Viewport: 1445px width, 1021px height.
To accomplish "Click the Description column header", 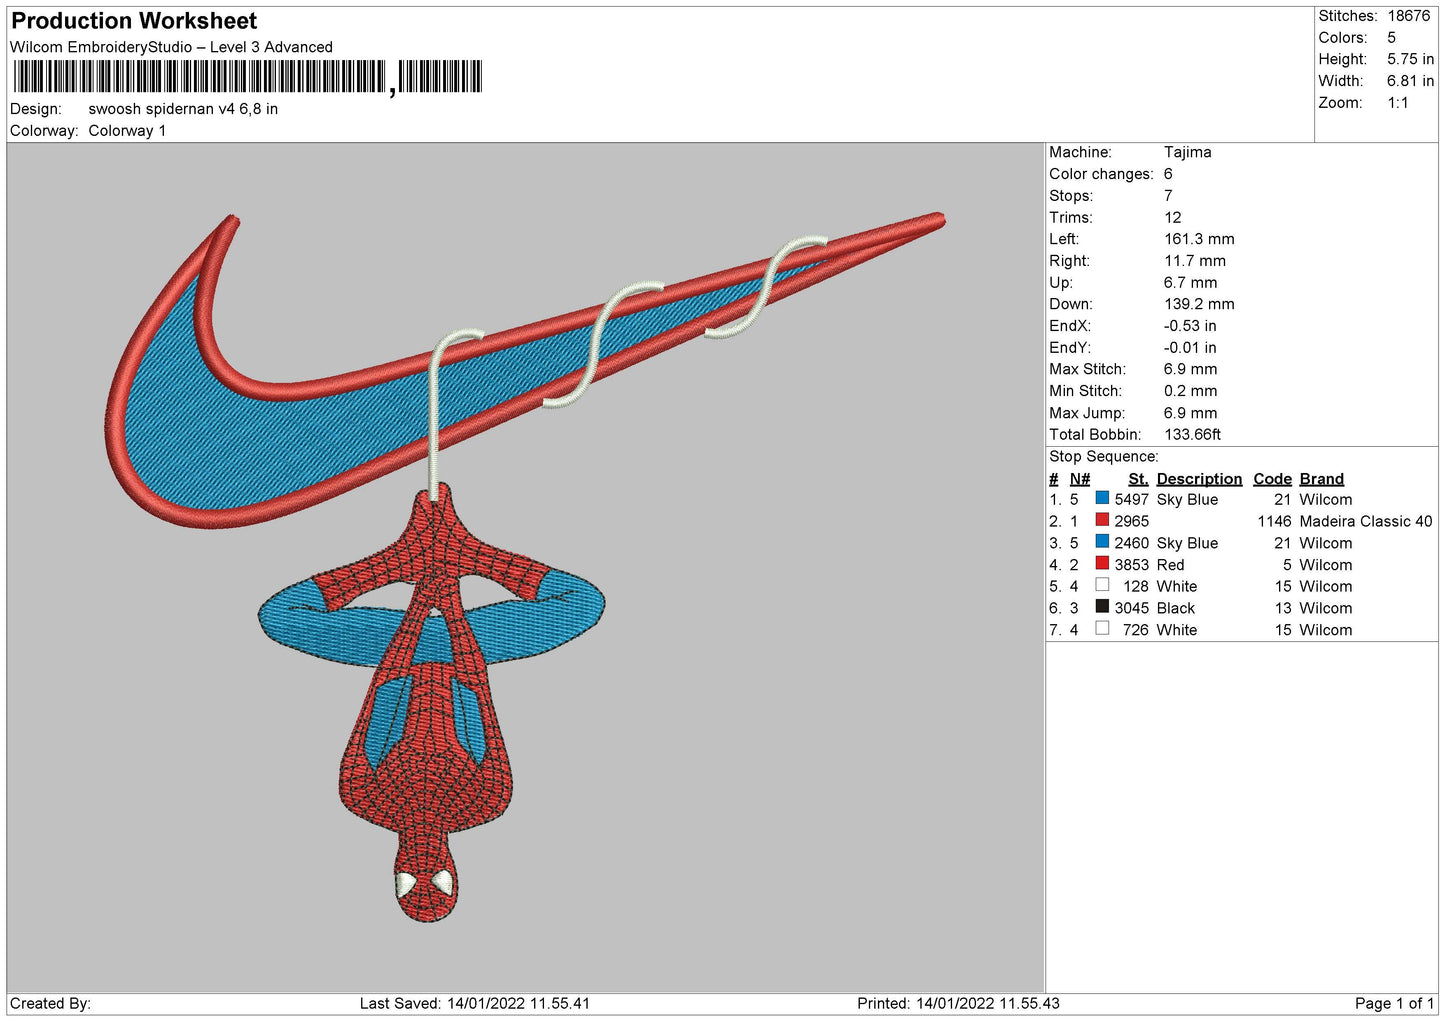I will [1199, 478].
